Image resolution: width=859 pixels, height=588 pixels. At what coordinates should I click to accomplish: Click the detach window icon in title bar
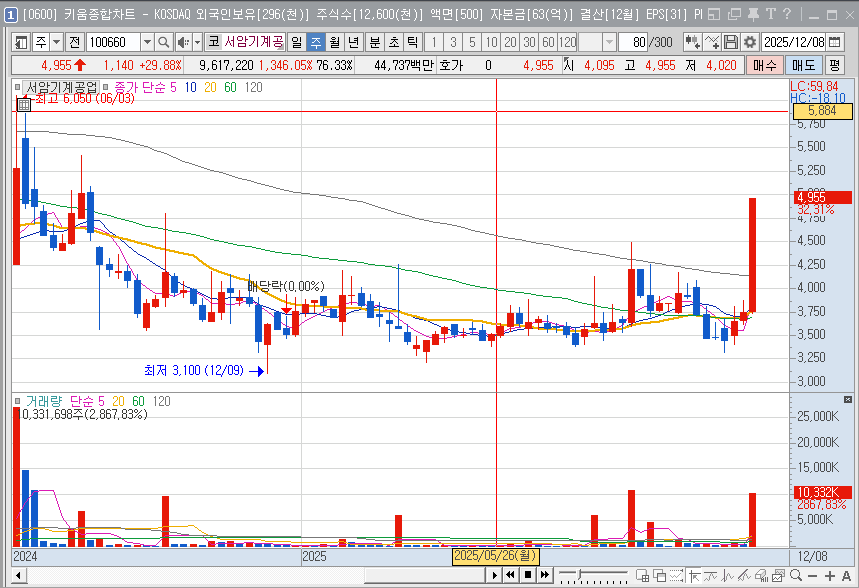pos(734,15)
